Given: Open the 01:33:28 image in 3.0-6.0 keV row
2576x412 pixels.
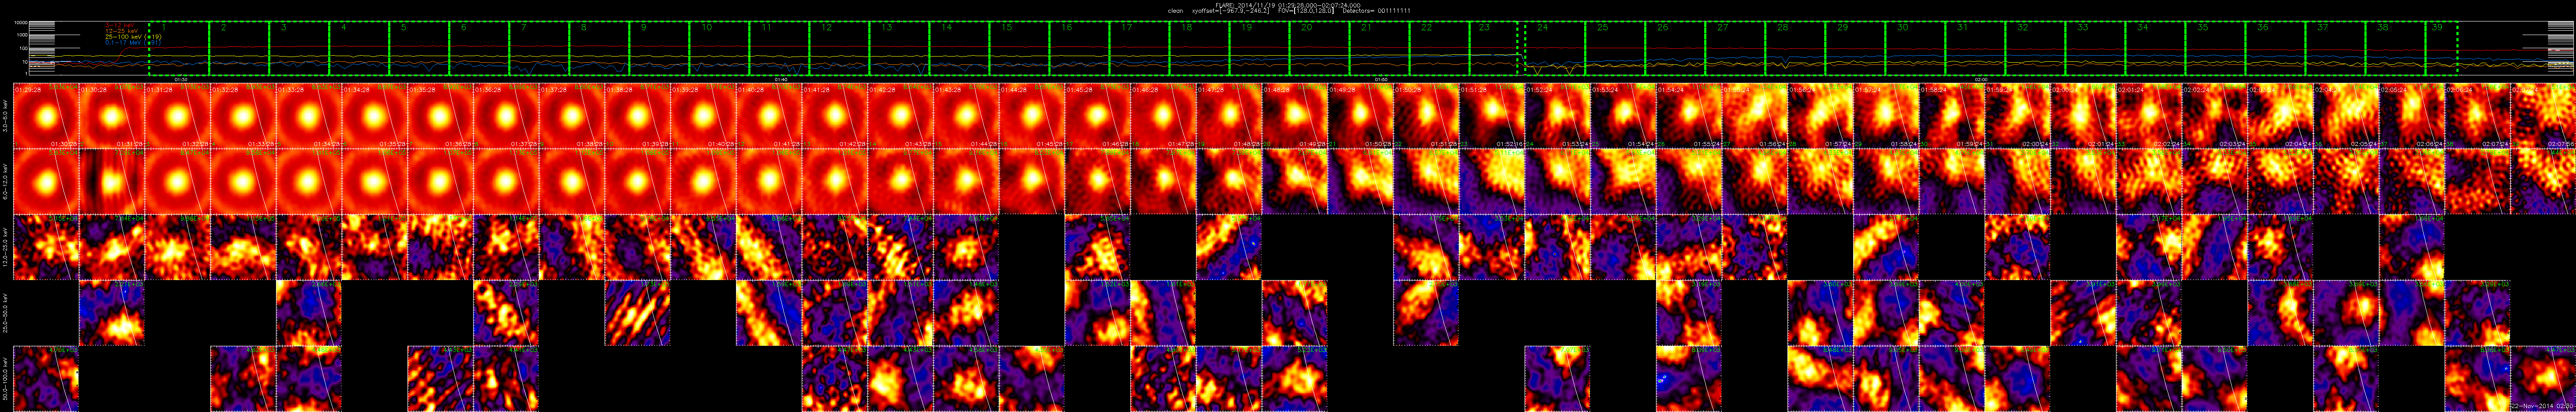Looking at the screenshot, I should click(x=309, y=116).
